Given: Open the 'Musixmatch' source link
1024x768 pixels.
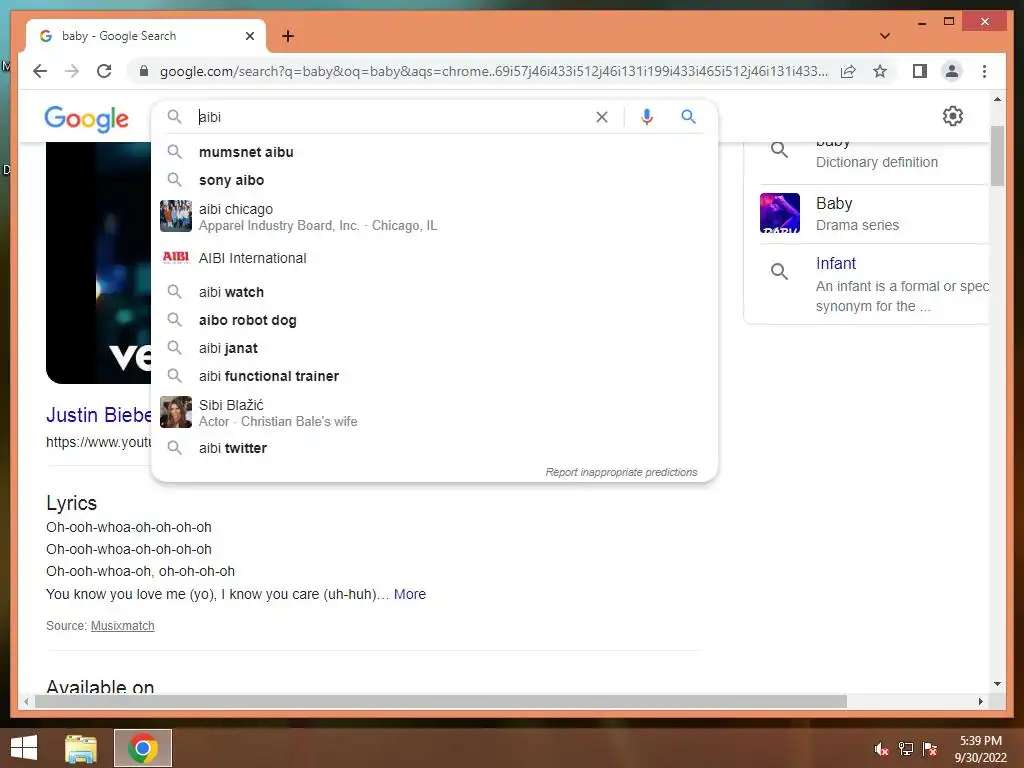Looking at the screenshot, I should (123, 626).
